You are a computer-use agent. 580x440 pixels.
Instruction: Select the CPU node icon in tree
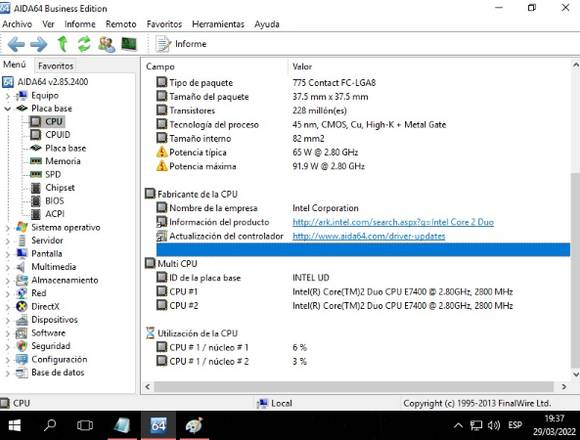(x=36, y=122)
